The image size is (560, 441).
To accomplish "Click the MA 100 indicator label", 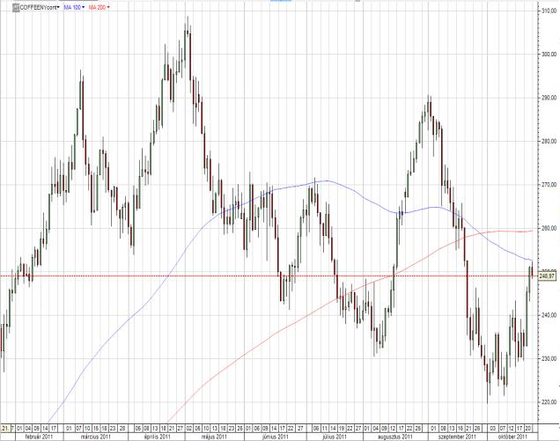I will [72, 7].
